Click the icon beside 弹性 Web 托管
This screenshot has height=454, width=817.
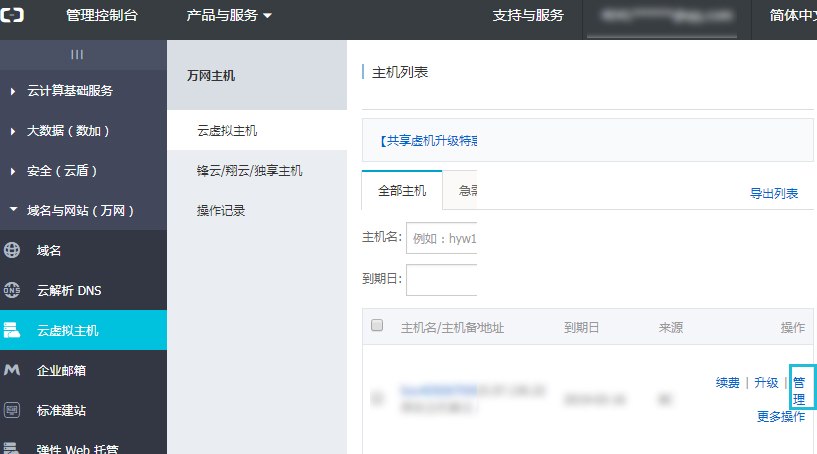tap(12, 448)
